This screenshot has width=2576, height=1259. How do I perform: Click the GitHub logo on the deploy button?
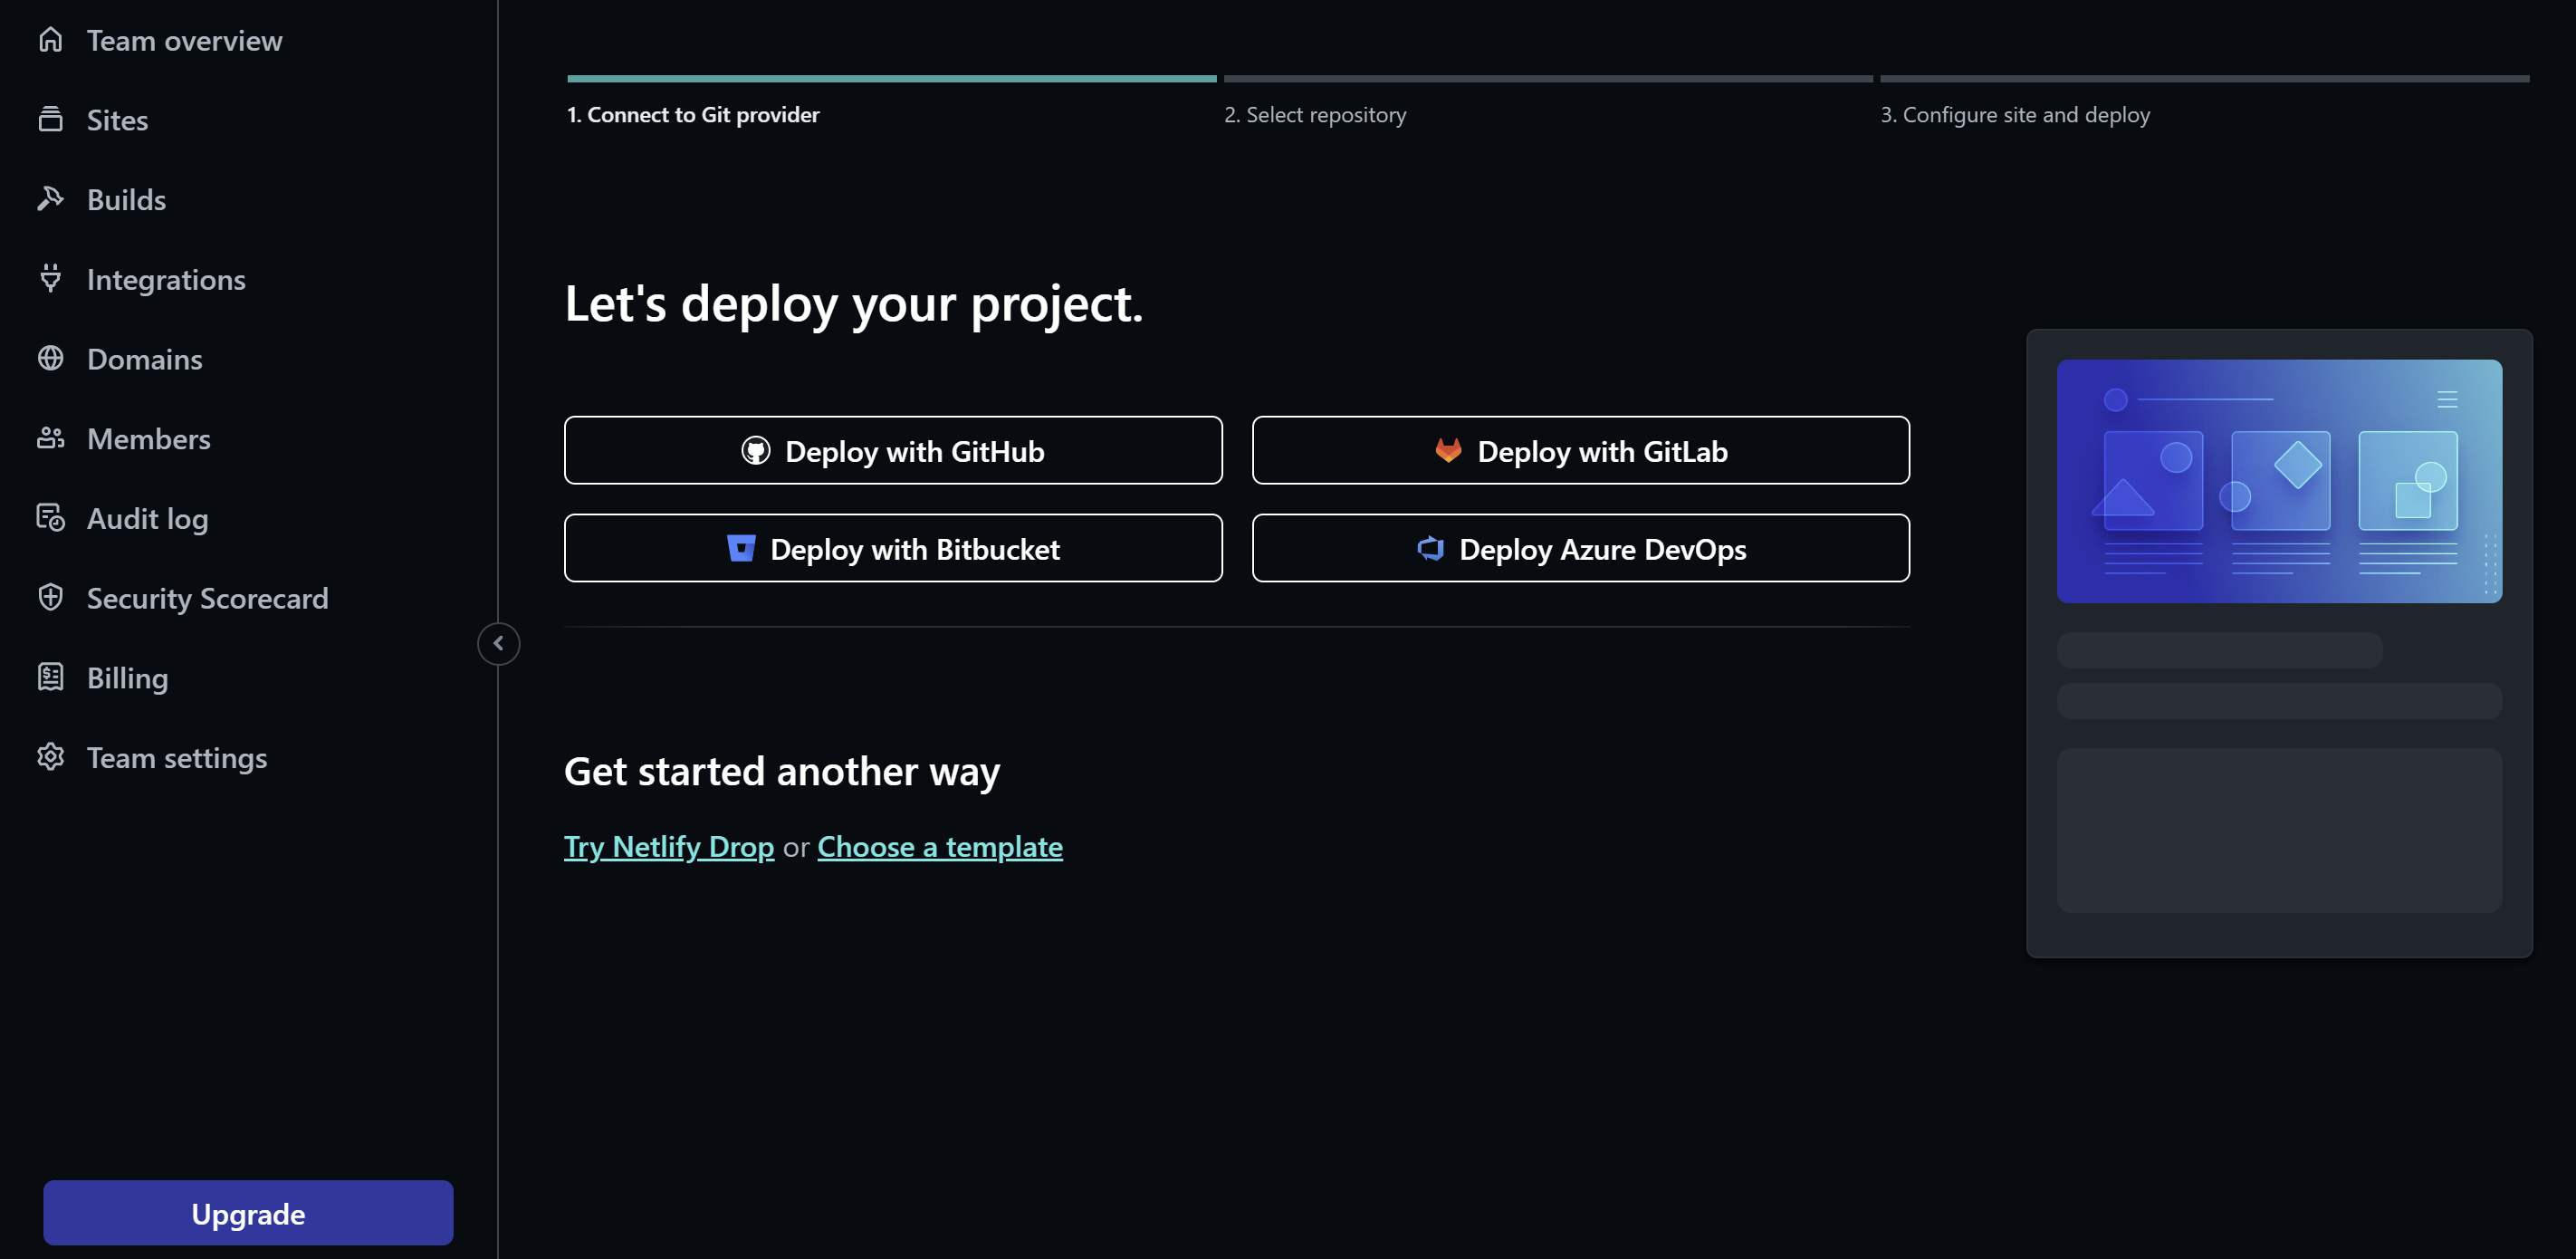pyautogui.click(x=757, y=451)
